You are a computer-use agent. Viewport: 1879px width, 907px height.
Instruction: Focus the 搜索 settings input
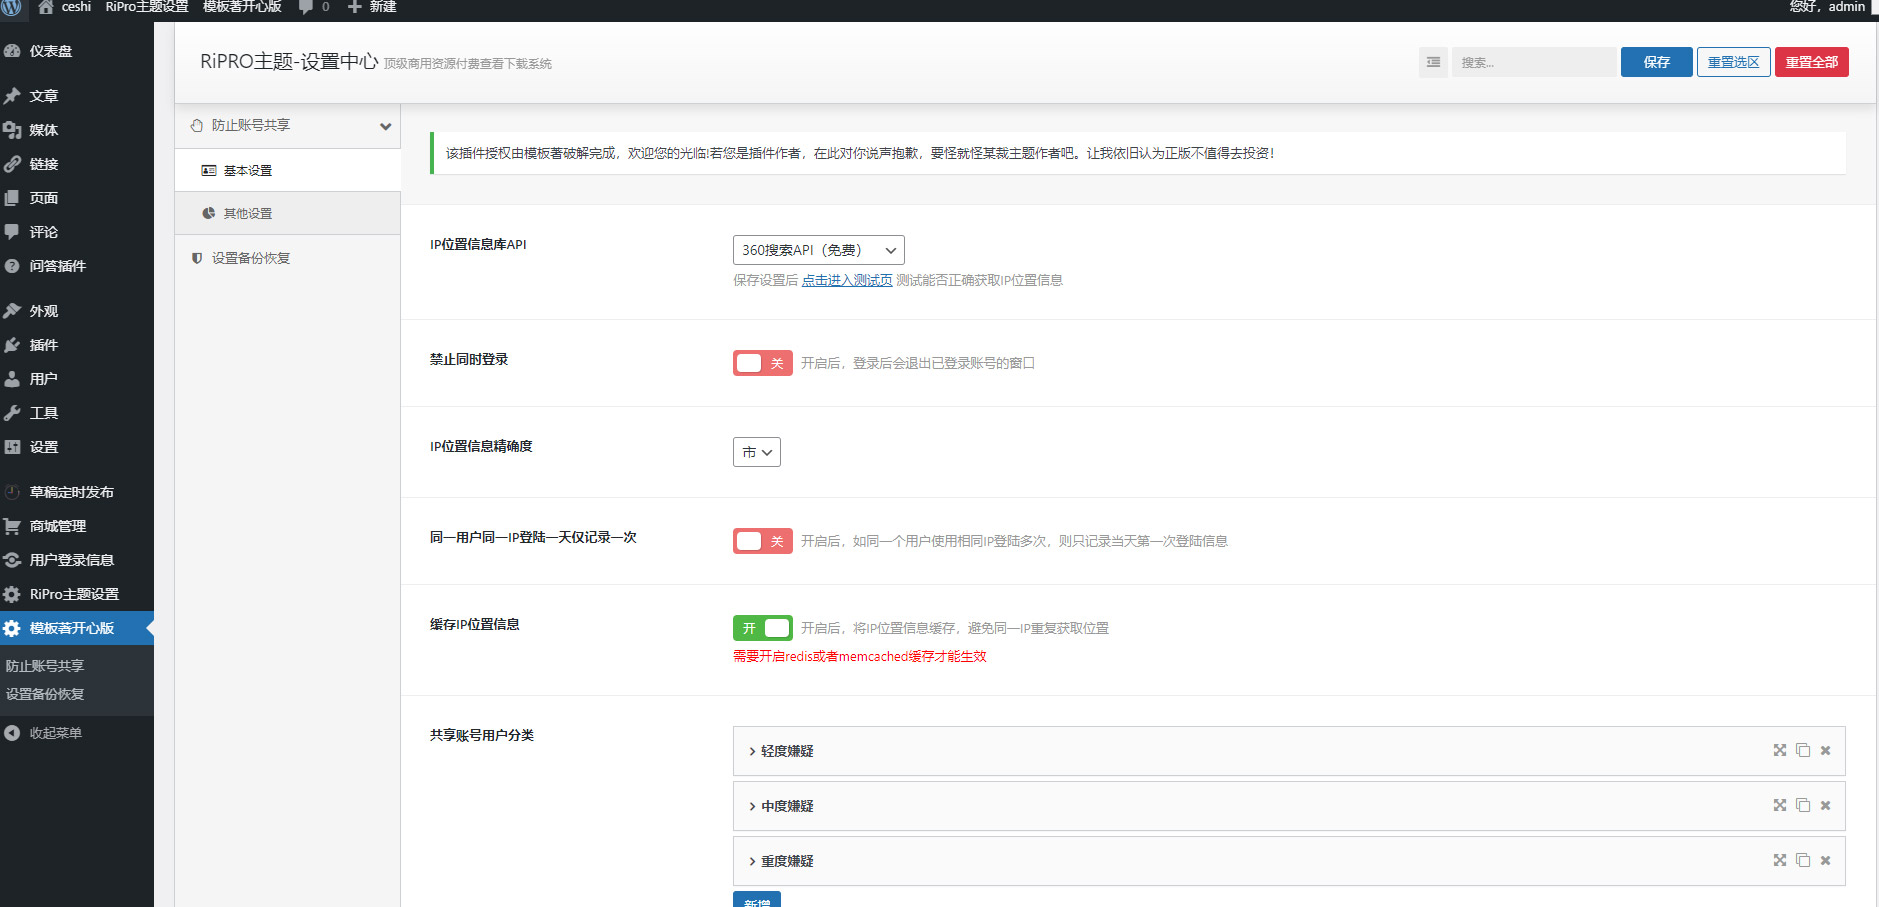click(1533, 62)
